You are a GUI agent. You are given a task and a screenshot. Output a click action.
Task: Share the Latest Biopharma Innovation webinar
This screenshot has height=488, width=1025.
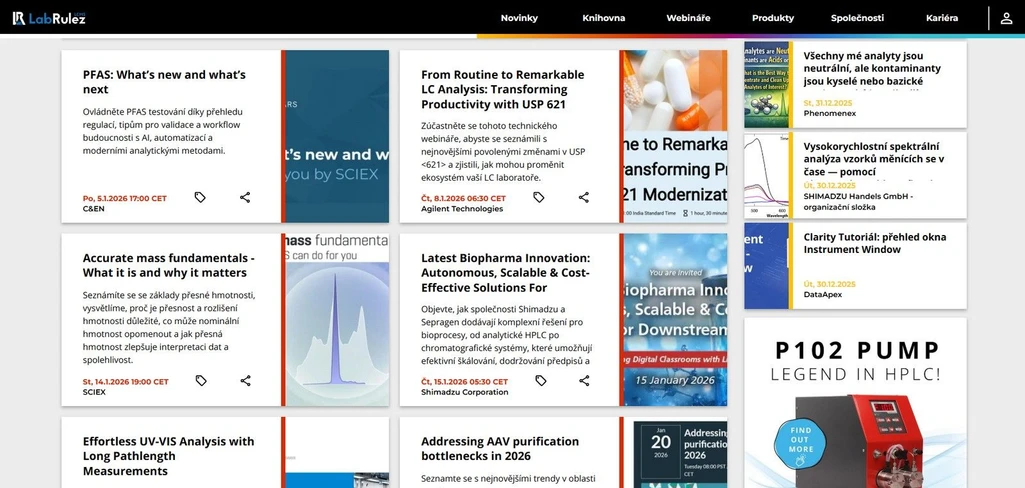point(584,381)
